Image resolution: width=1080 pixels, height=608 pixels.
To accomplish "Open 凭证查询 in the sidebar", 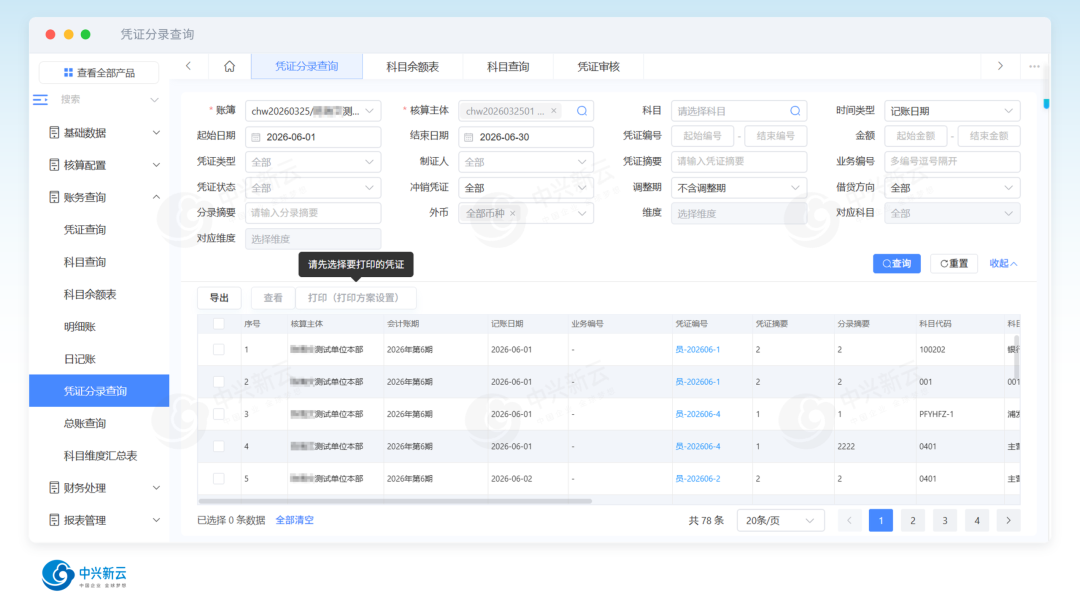I will [x=85, y=229].
